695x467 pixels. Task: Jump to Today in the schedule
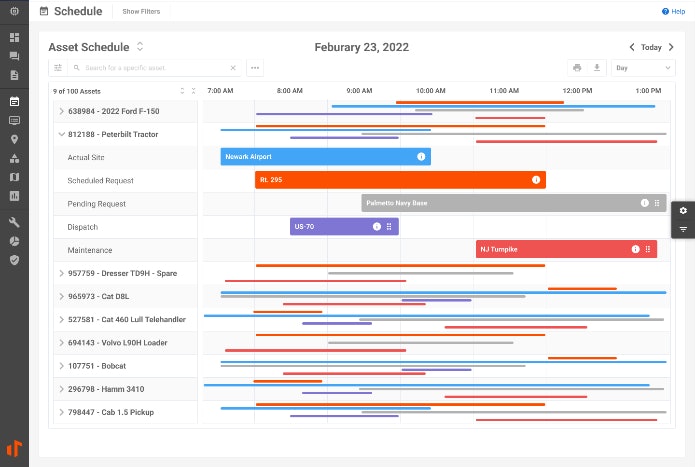point(651,47)
